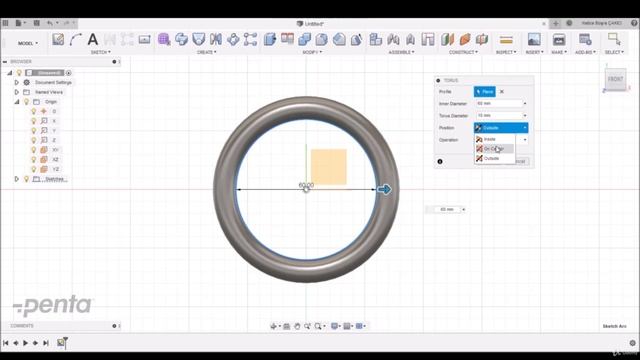Click the Pan hand tool
This screenshot has width=640, height=360.
(297, 326)
